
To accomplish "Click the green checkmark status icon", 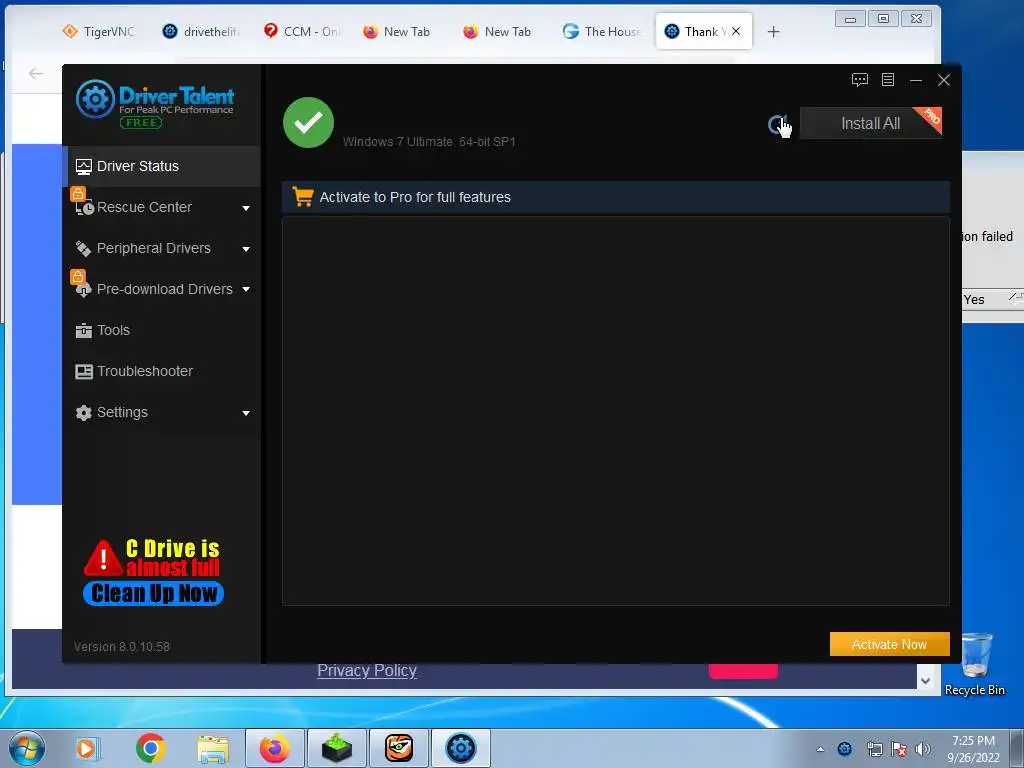I will (308, 123).
